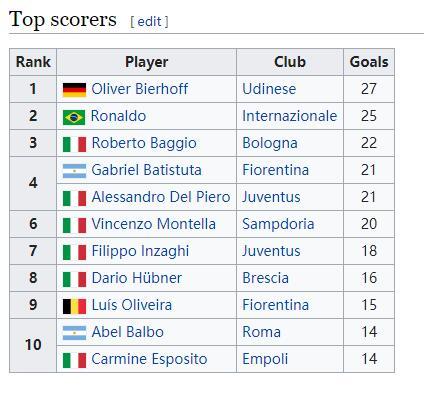Click the Argentine flag beside Abel Balbo
The height and width of the screenshot is (394, 424).
pos(74,333)
